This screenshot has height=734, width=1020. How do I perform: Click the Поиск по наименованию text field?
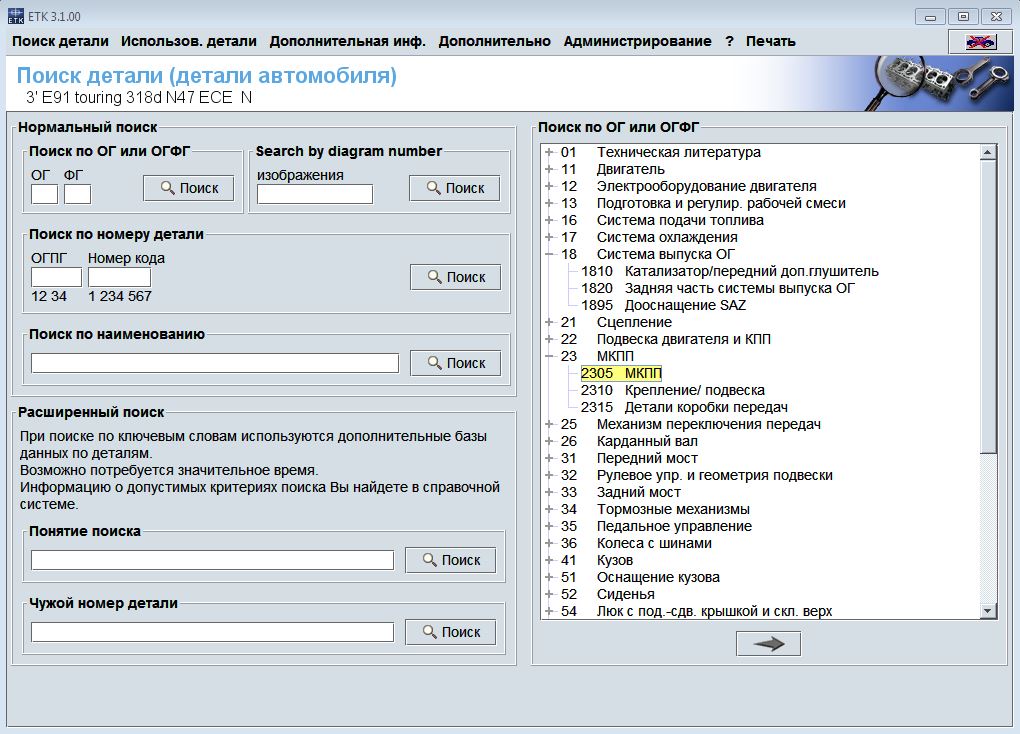point(215,363)
